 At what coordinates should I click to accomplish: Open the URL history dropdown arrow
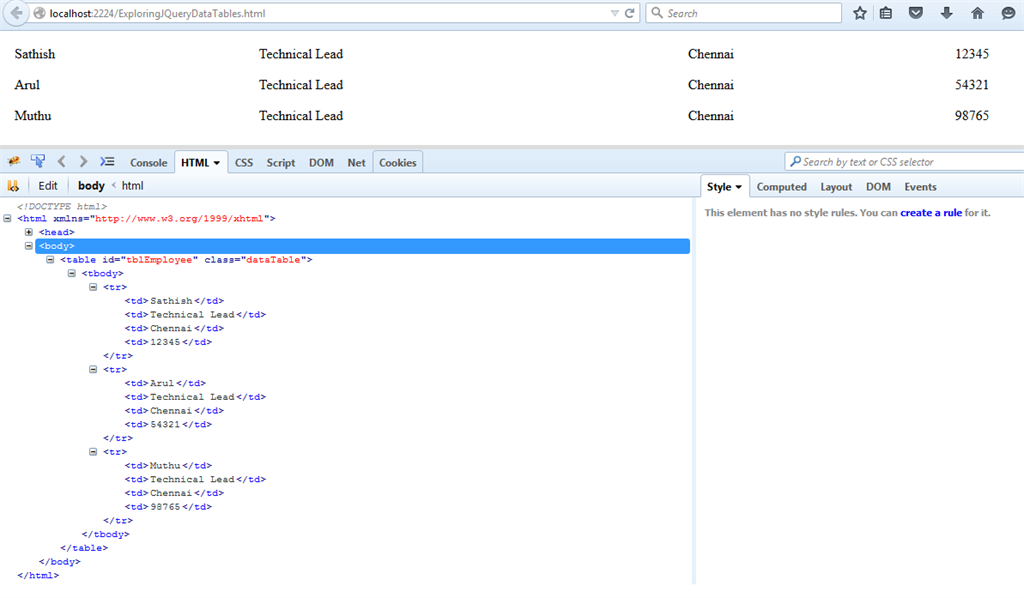click(615, 13)
